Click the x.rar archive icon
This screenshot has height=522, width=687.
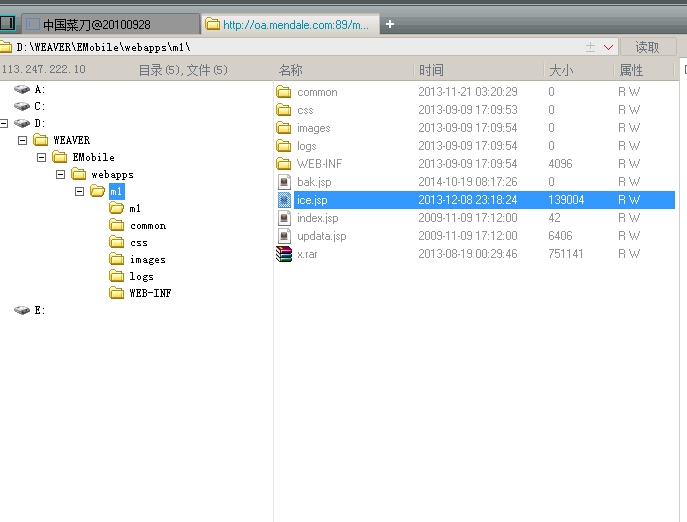[284, 254]
